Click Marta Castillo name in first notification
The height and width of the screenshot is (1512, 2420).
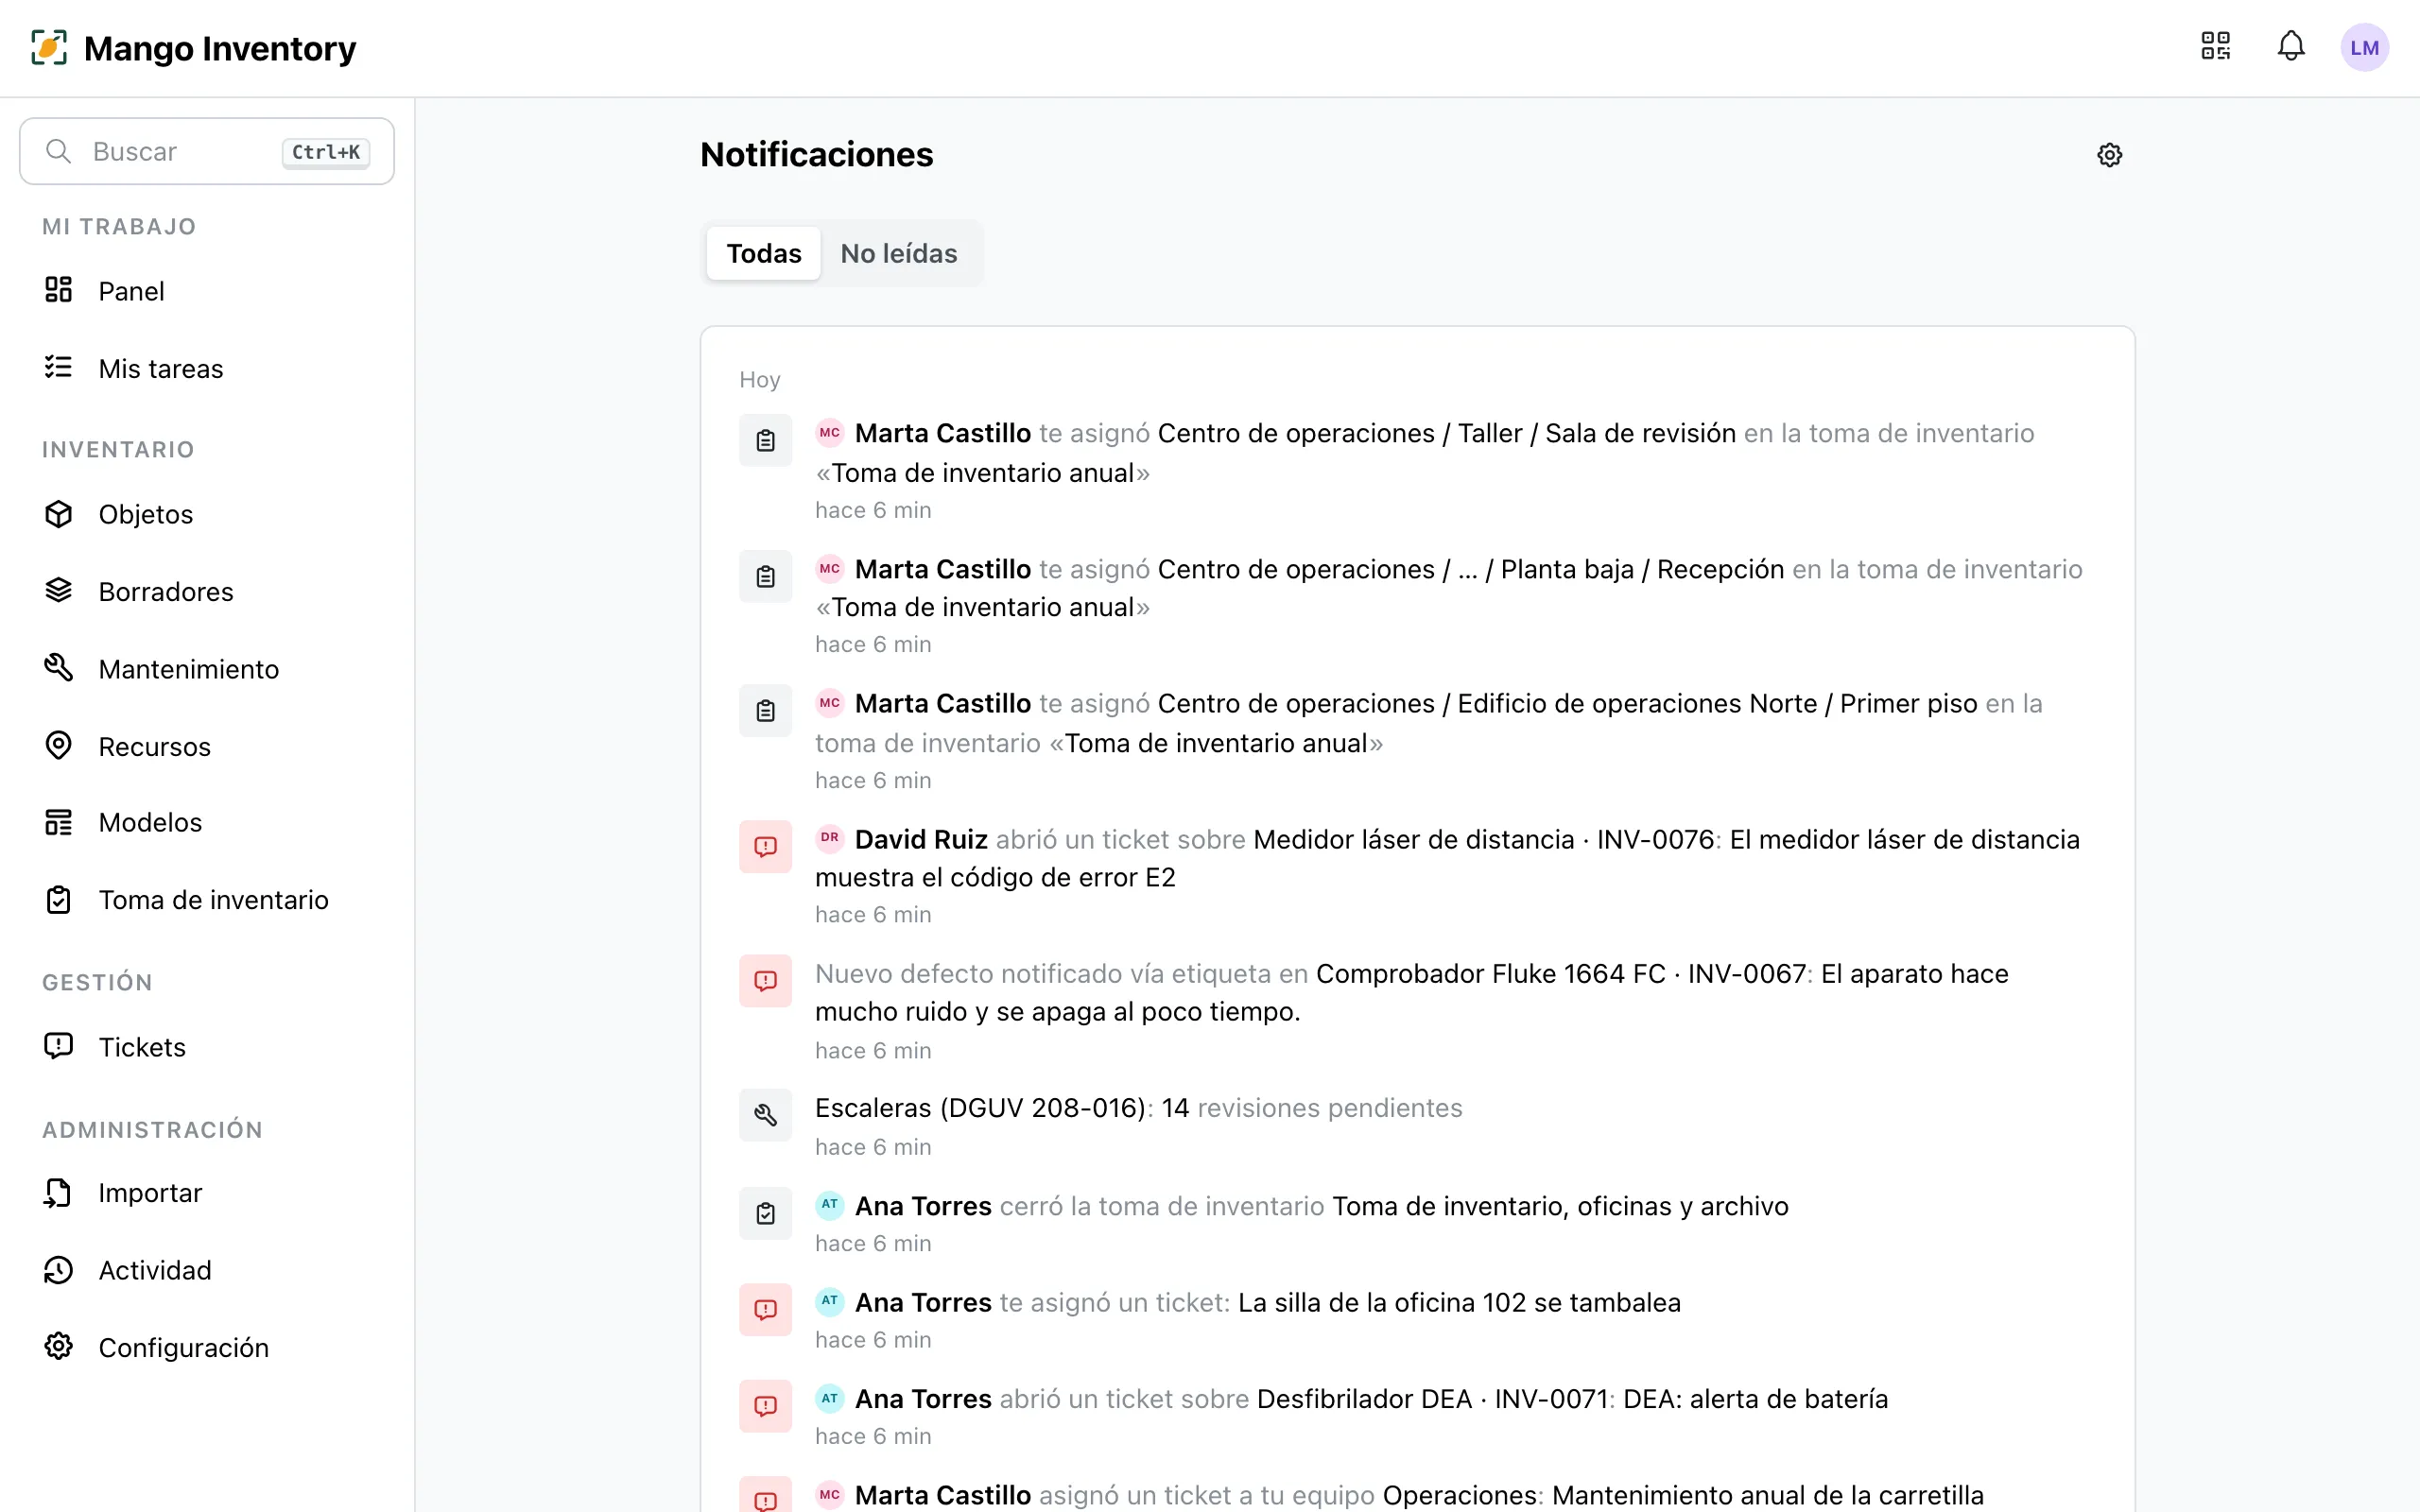942,433
